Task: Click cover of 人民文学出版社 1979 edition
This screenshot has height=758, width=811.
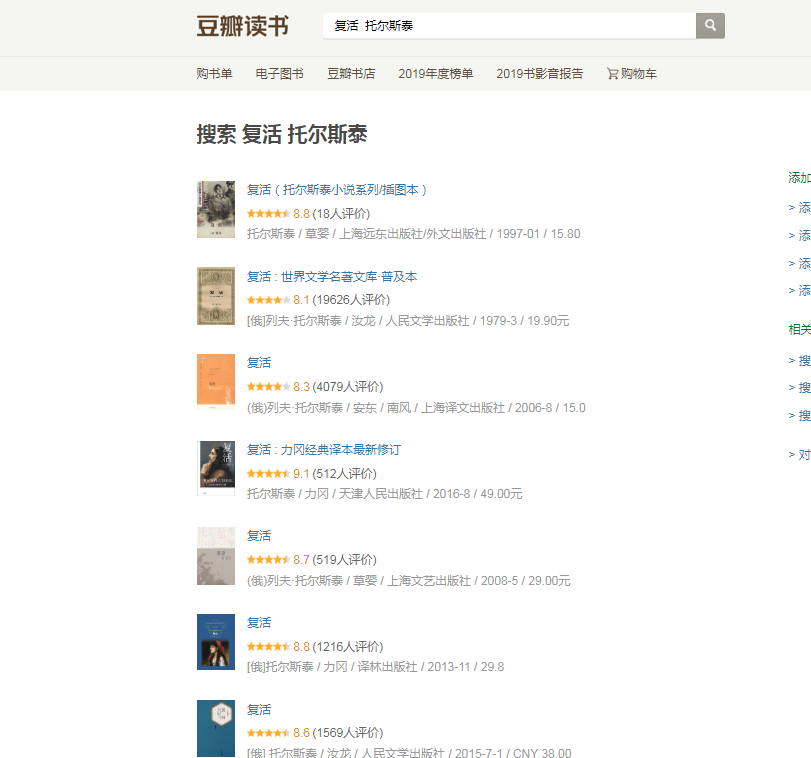Action: (x=216, y=296)
